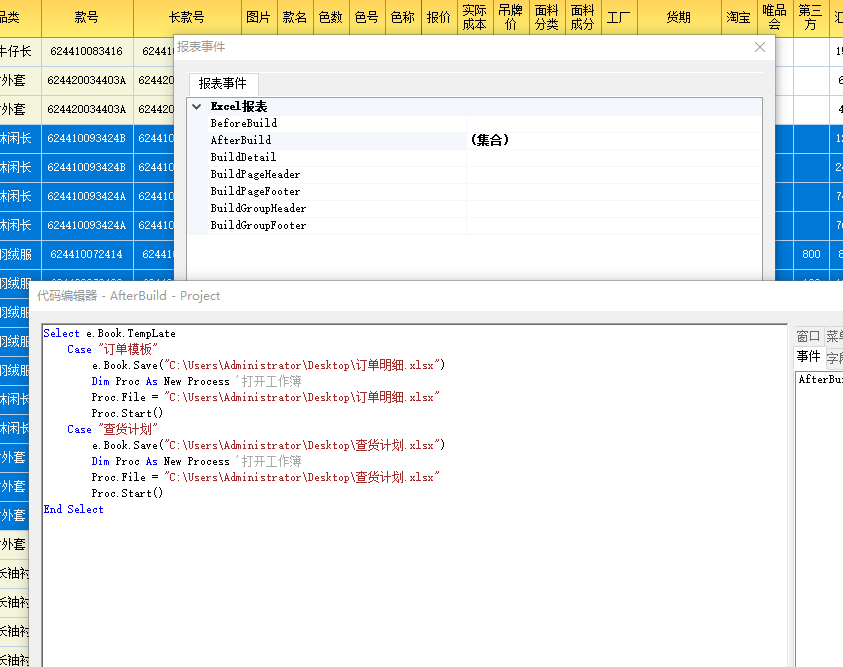Viewport: 843px width, 667px height.
Task: Select the BuildGroupHeader event row
Action: (x=475, y=209)
